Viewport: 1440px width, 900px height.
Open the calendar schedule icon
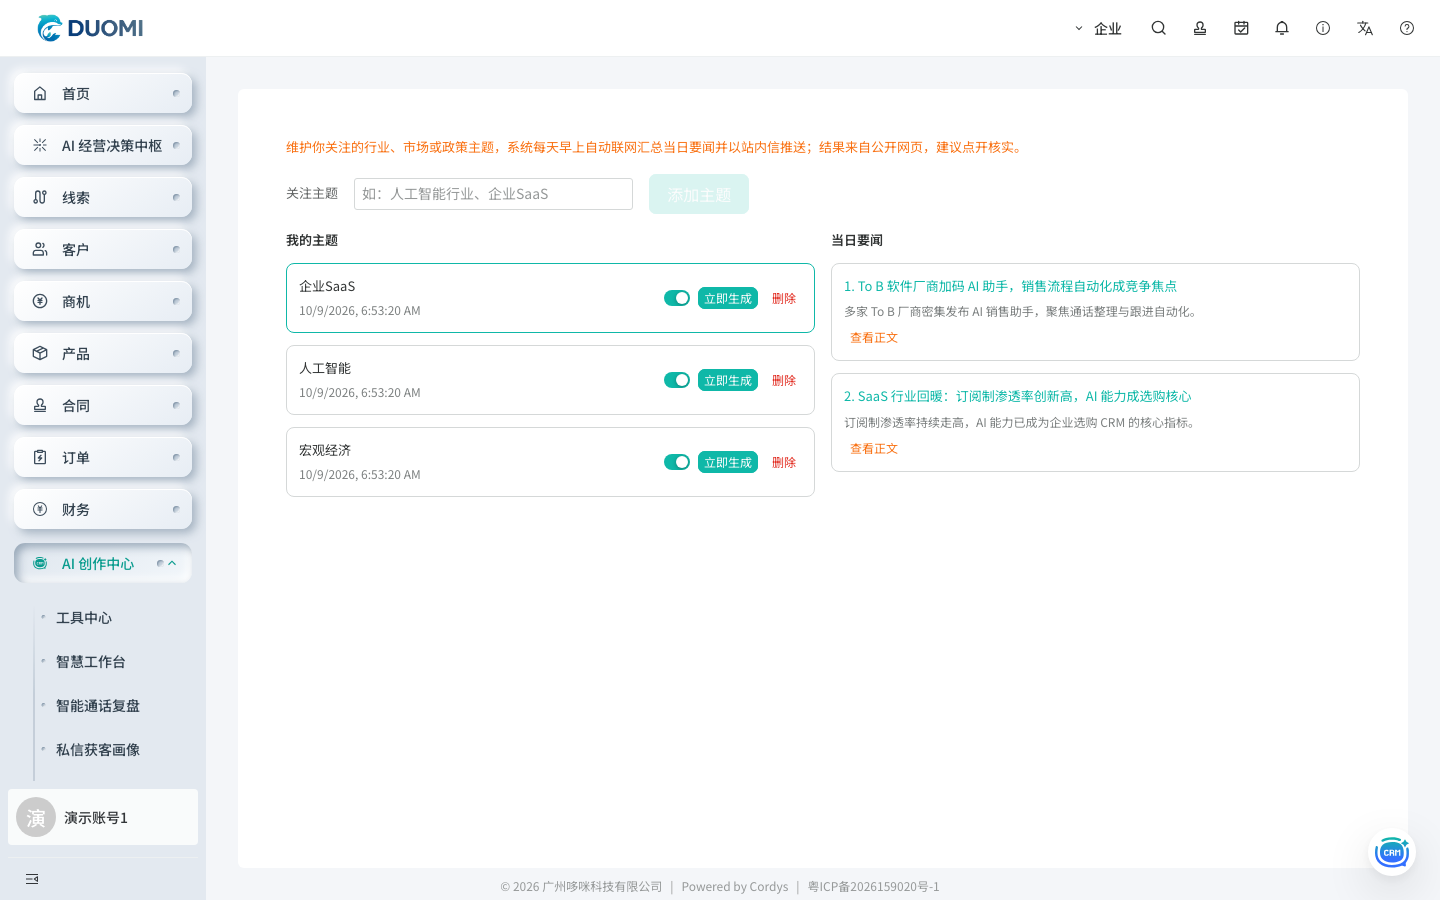click(x=1241, y=28)
